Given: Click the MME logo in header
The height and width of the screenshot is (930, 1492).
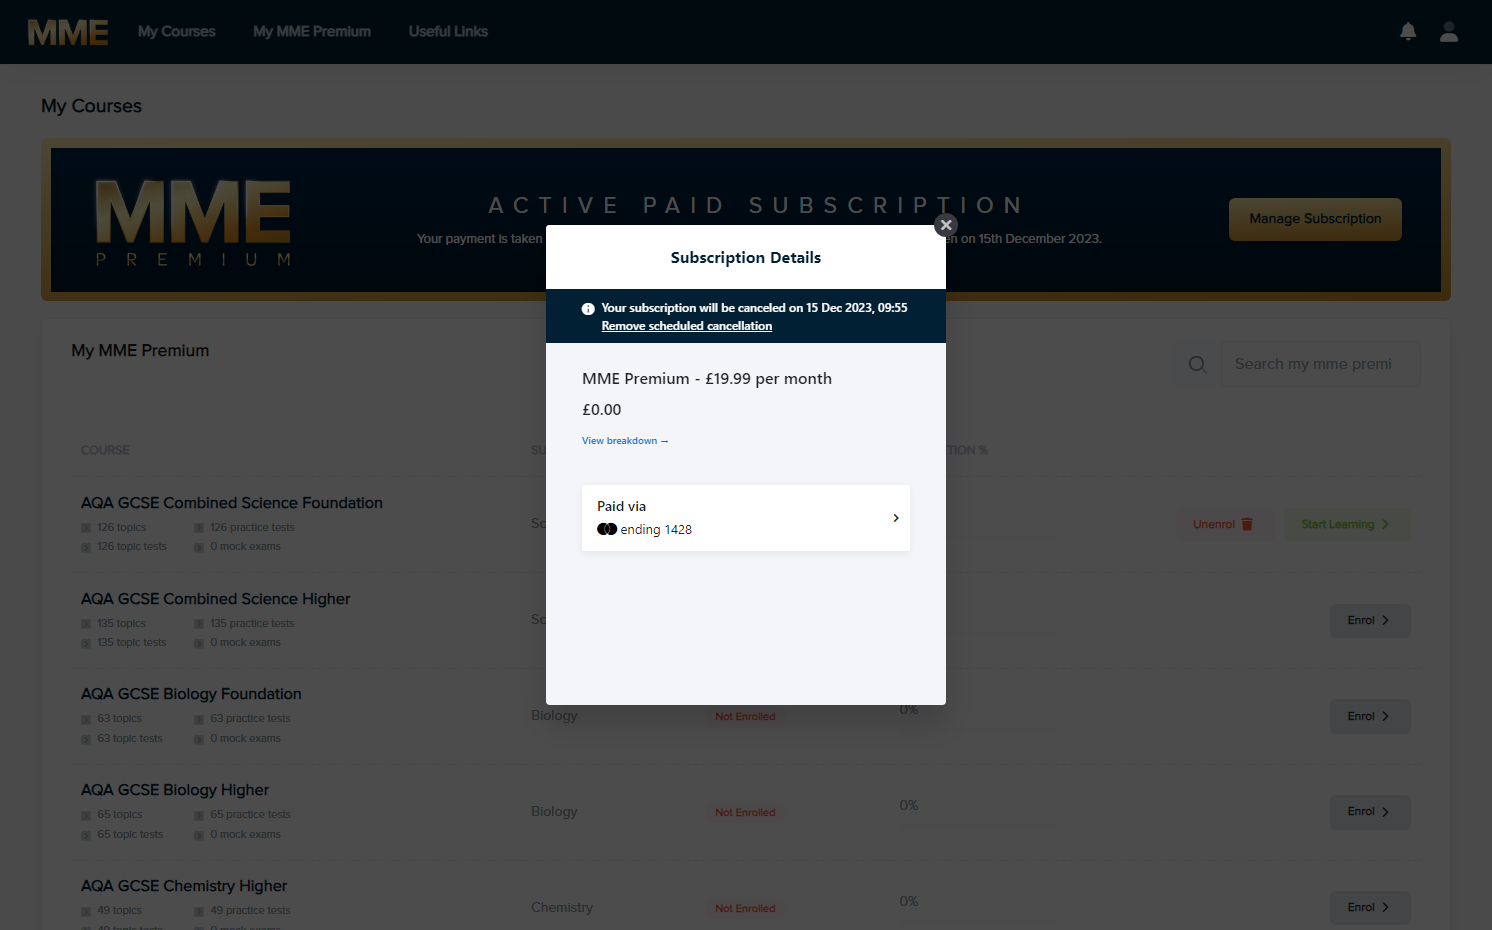Looking at the screenshot, I should (x=68, y=32).
